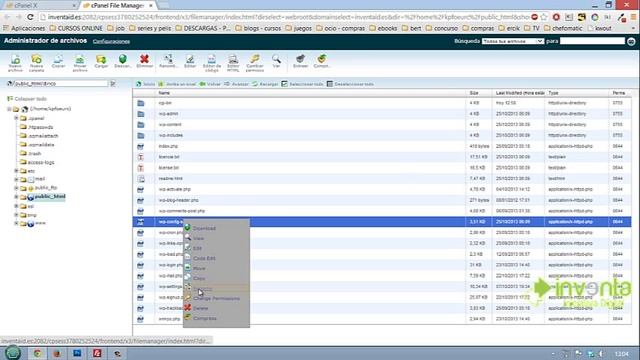The width and height of the screenshot is (640, 360).
Task: Click Deseleccionar todo checkbox button
Action: 350,84
